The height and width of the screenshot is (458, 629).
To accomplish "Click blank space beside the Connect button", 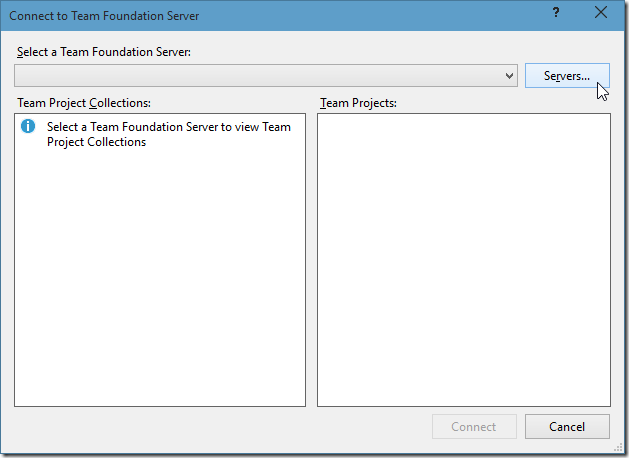I will tap(221, 426).
